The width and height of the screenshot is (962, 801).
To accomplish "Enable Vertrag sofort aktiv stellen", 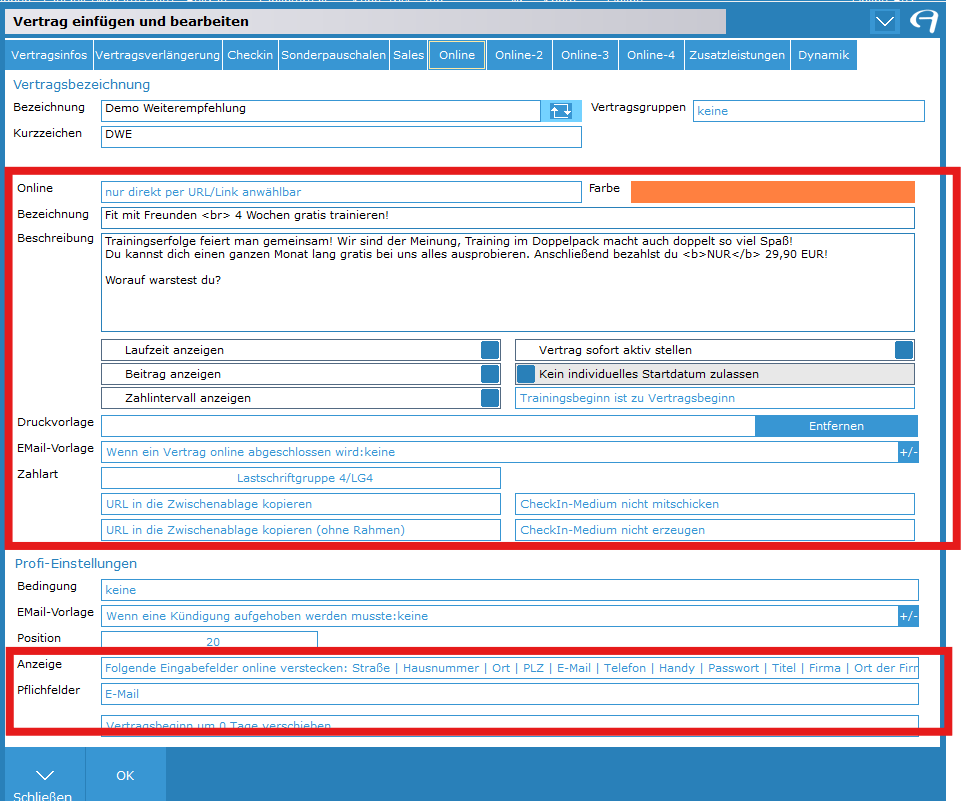I will pyautogui.click(x=903, y=350).
